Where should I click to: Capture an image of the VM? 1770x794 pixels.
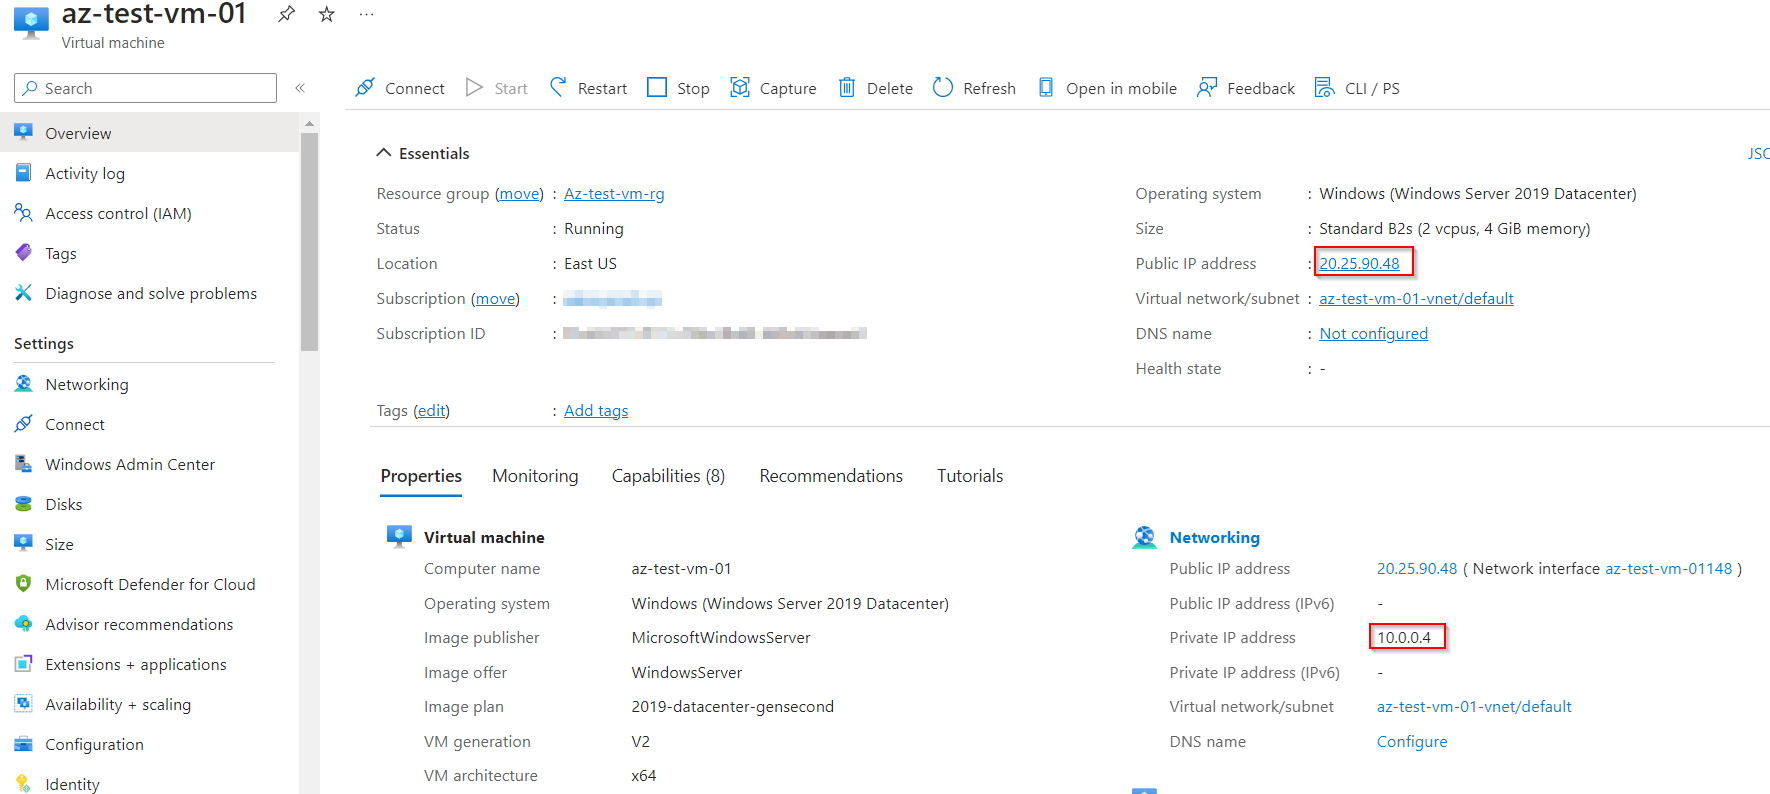click(x=773, y=88)
